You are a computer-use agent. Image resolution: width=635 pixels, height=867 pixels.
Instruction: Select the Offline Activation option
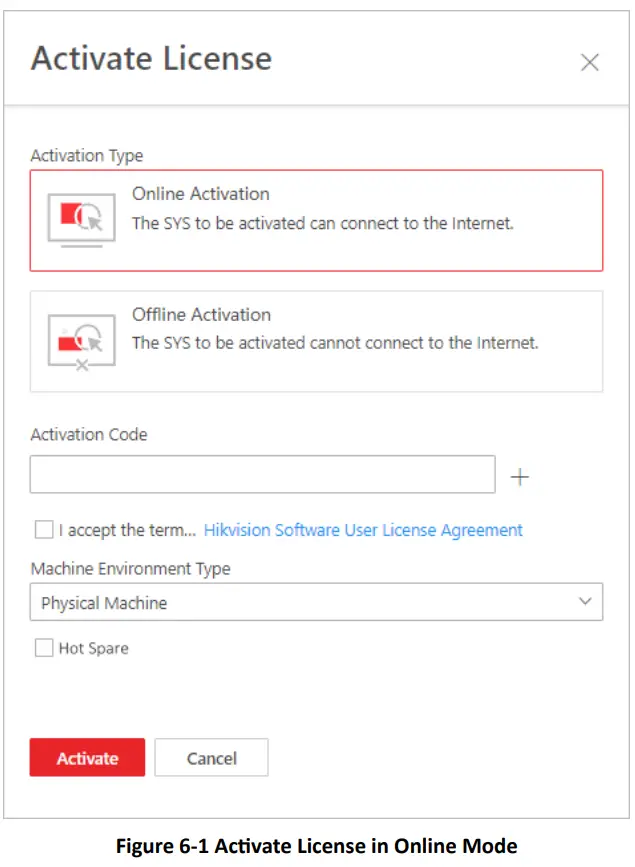(316, 341)
